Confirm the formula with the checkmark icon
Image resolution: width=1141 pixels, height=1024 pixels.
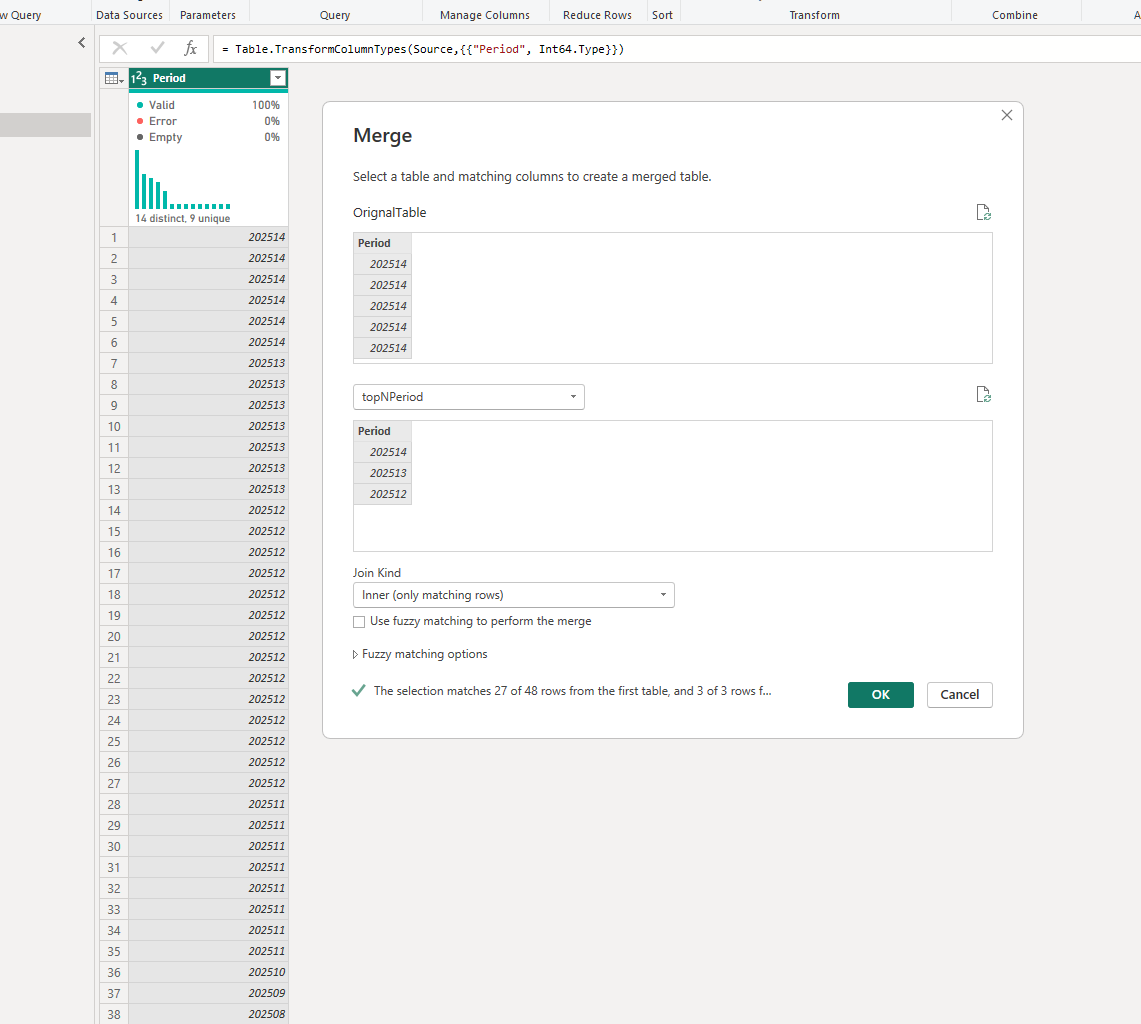click(157, 48)
